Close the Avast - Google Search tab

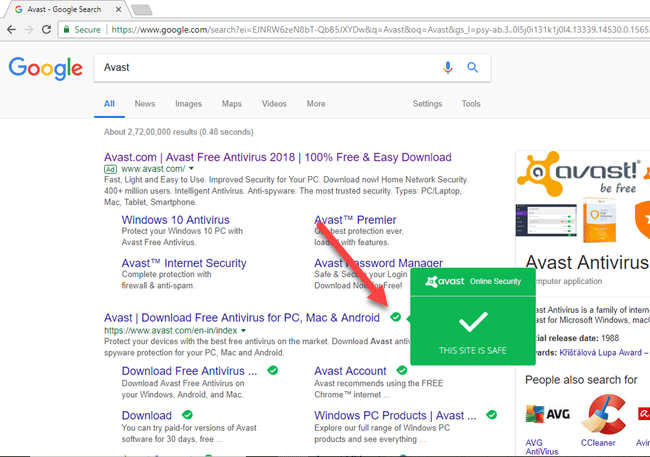click(x=119, y=9)
